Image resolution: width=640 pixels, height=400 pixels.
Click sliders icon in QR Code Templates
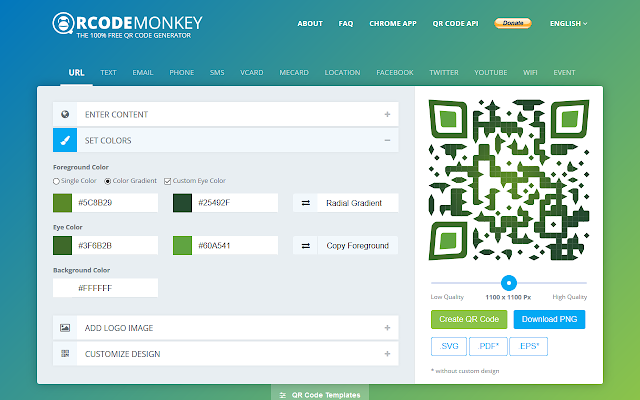click(282, 395)
